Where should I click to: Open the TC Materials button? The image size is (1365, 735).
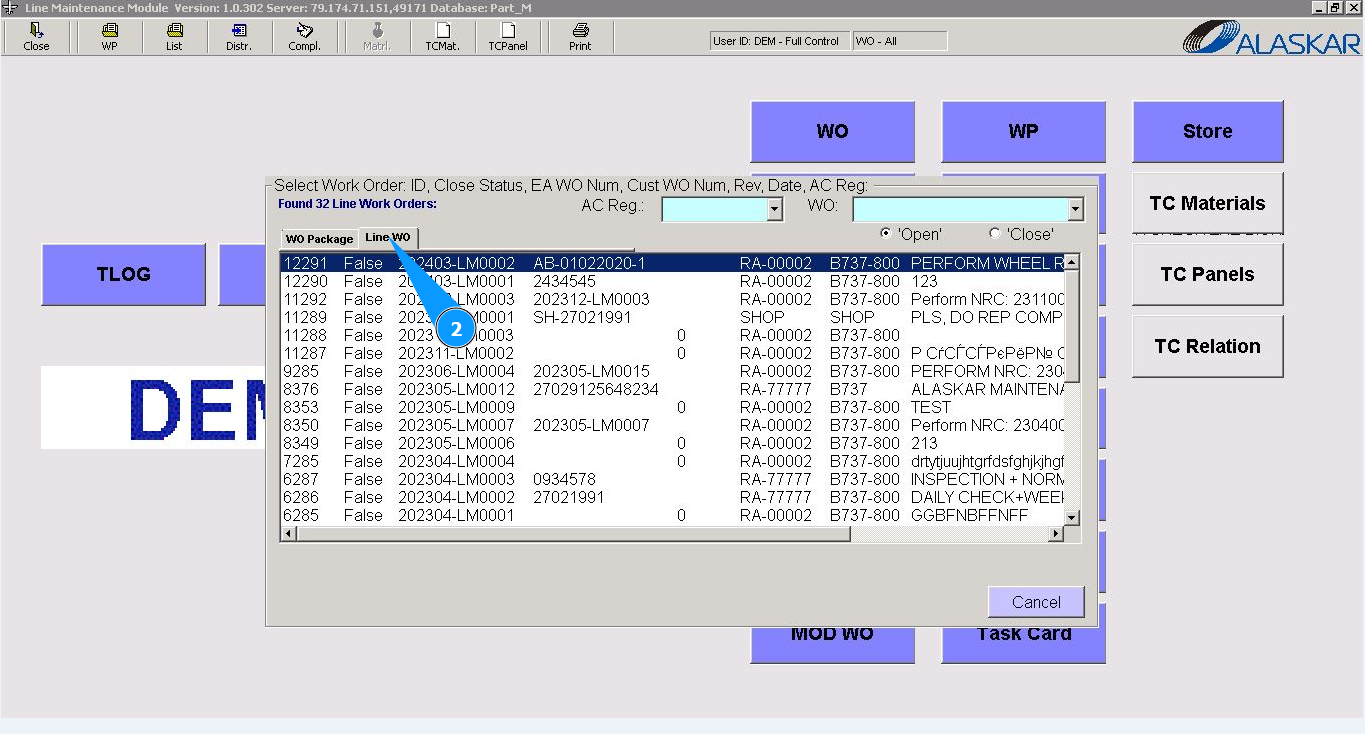point(1207,203)
